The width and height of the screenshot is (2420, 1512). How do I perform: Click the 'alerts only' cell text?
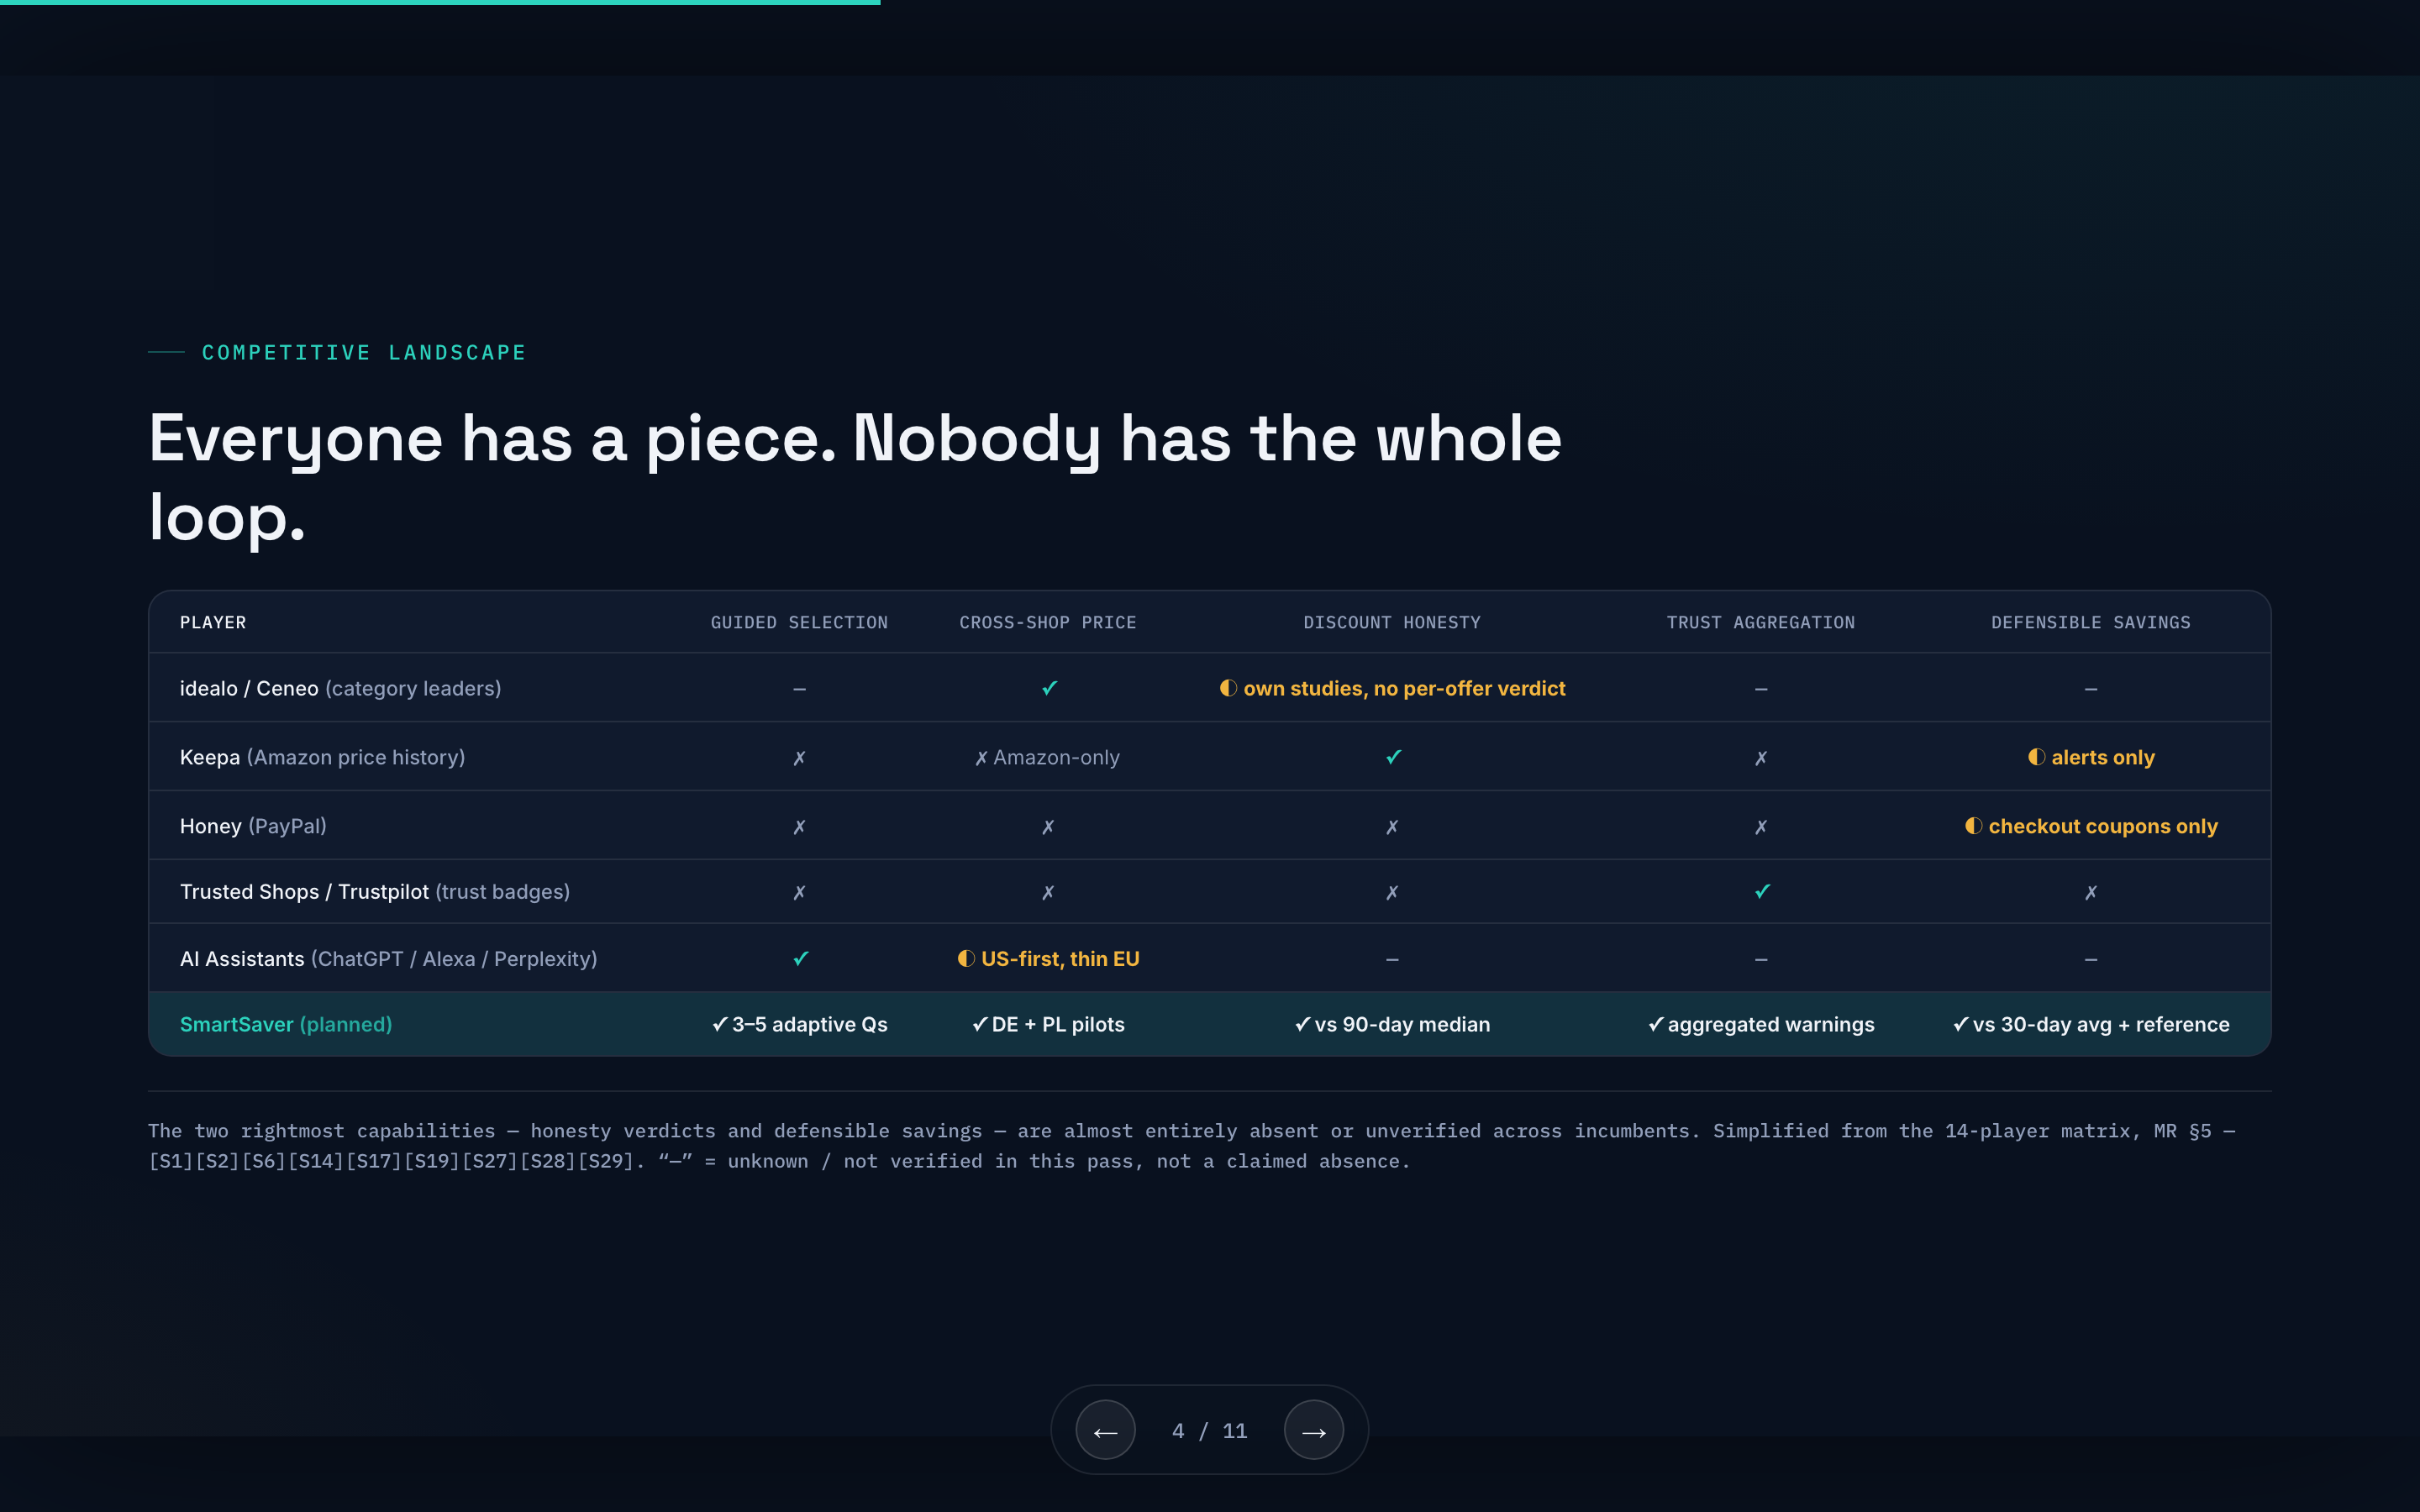[x=2103, y=757]
